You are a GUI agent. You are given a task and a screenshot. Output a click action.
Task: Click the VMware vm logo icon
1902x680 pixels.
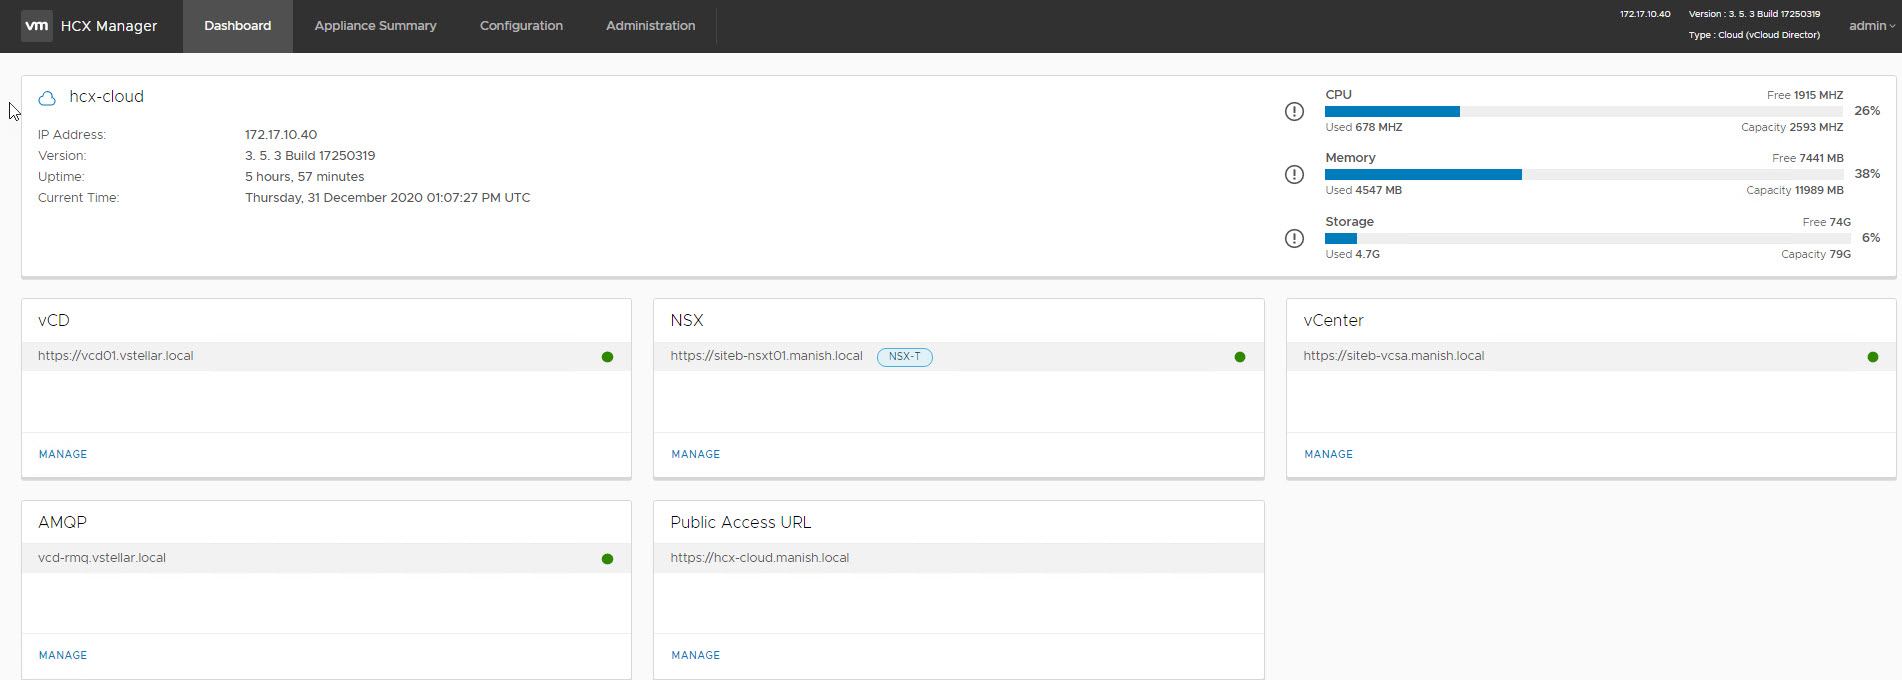(x=37, y=26)
